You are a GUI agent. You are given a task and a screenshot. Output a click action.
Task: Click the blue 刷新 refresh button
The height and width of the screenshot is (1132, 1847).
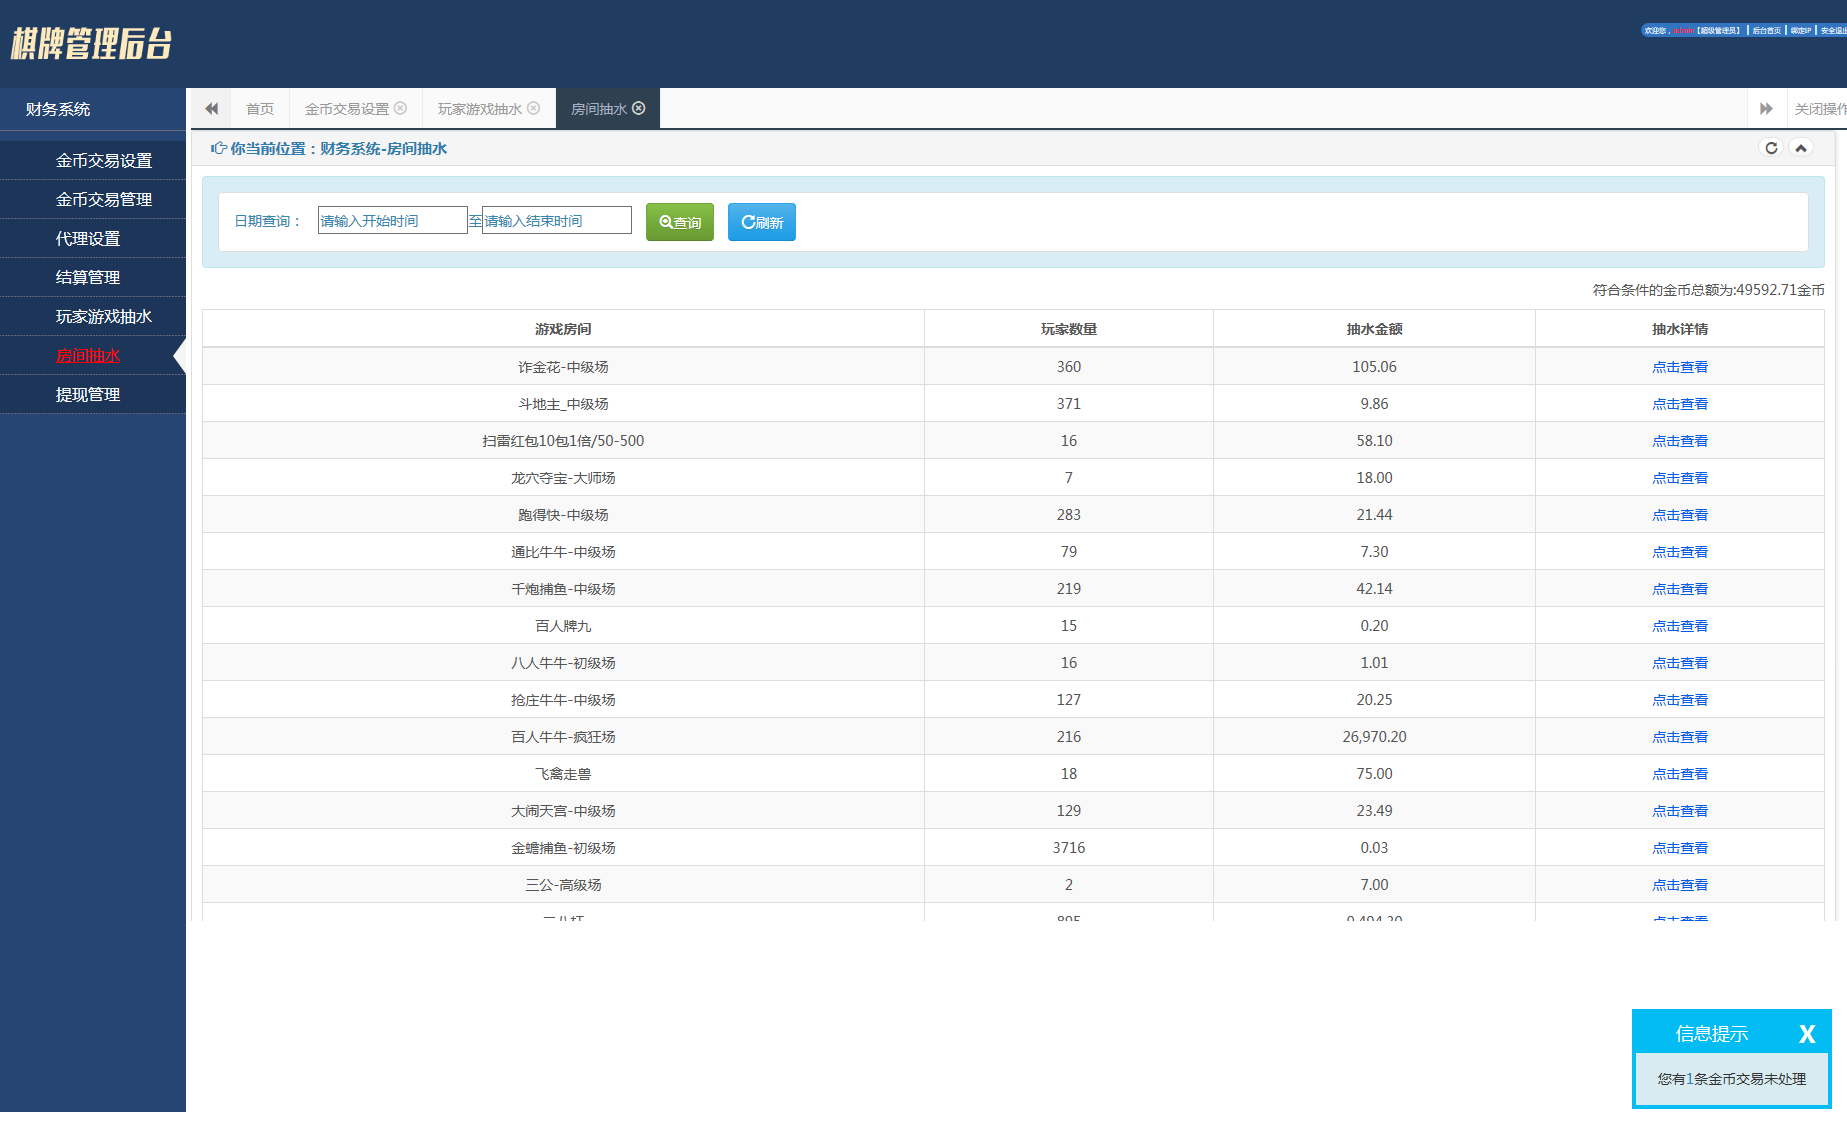[762, 222]
